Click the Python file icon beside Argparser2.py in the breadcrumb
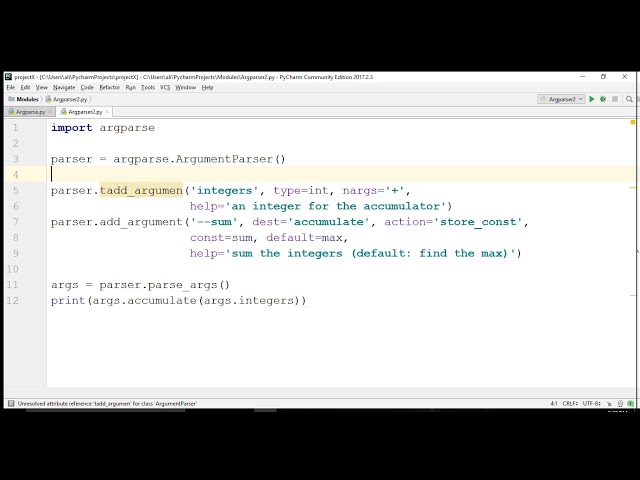The width and height of the screenshot is (640, 480). point(49,99)
